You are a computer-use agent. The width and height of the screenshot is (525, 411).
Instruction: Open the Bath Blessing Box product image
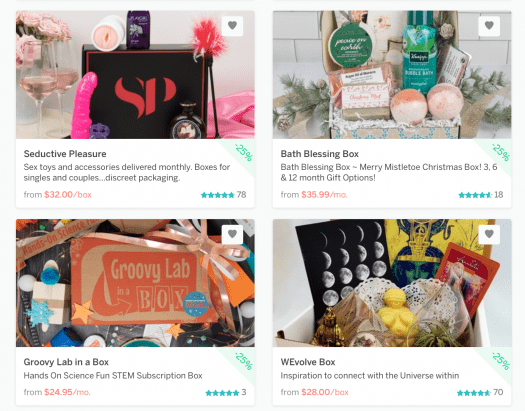point(392,75)
